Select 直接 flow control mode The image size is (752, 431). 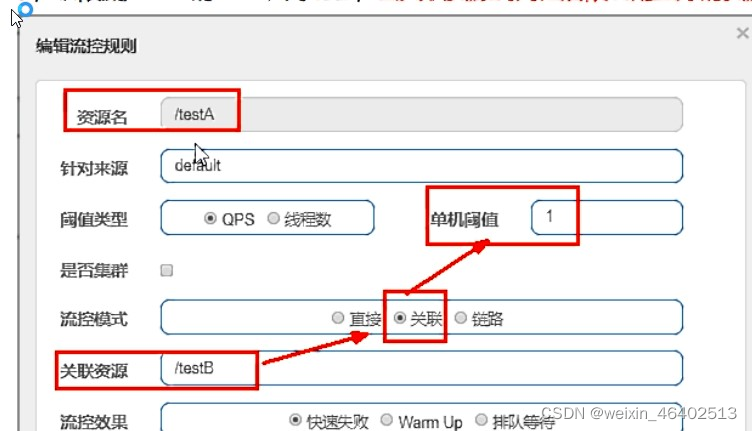338,318
